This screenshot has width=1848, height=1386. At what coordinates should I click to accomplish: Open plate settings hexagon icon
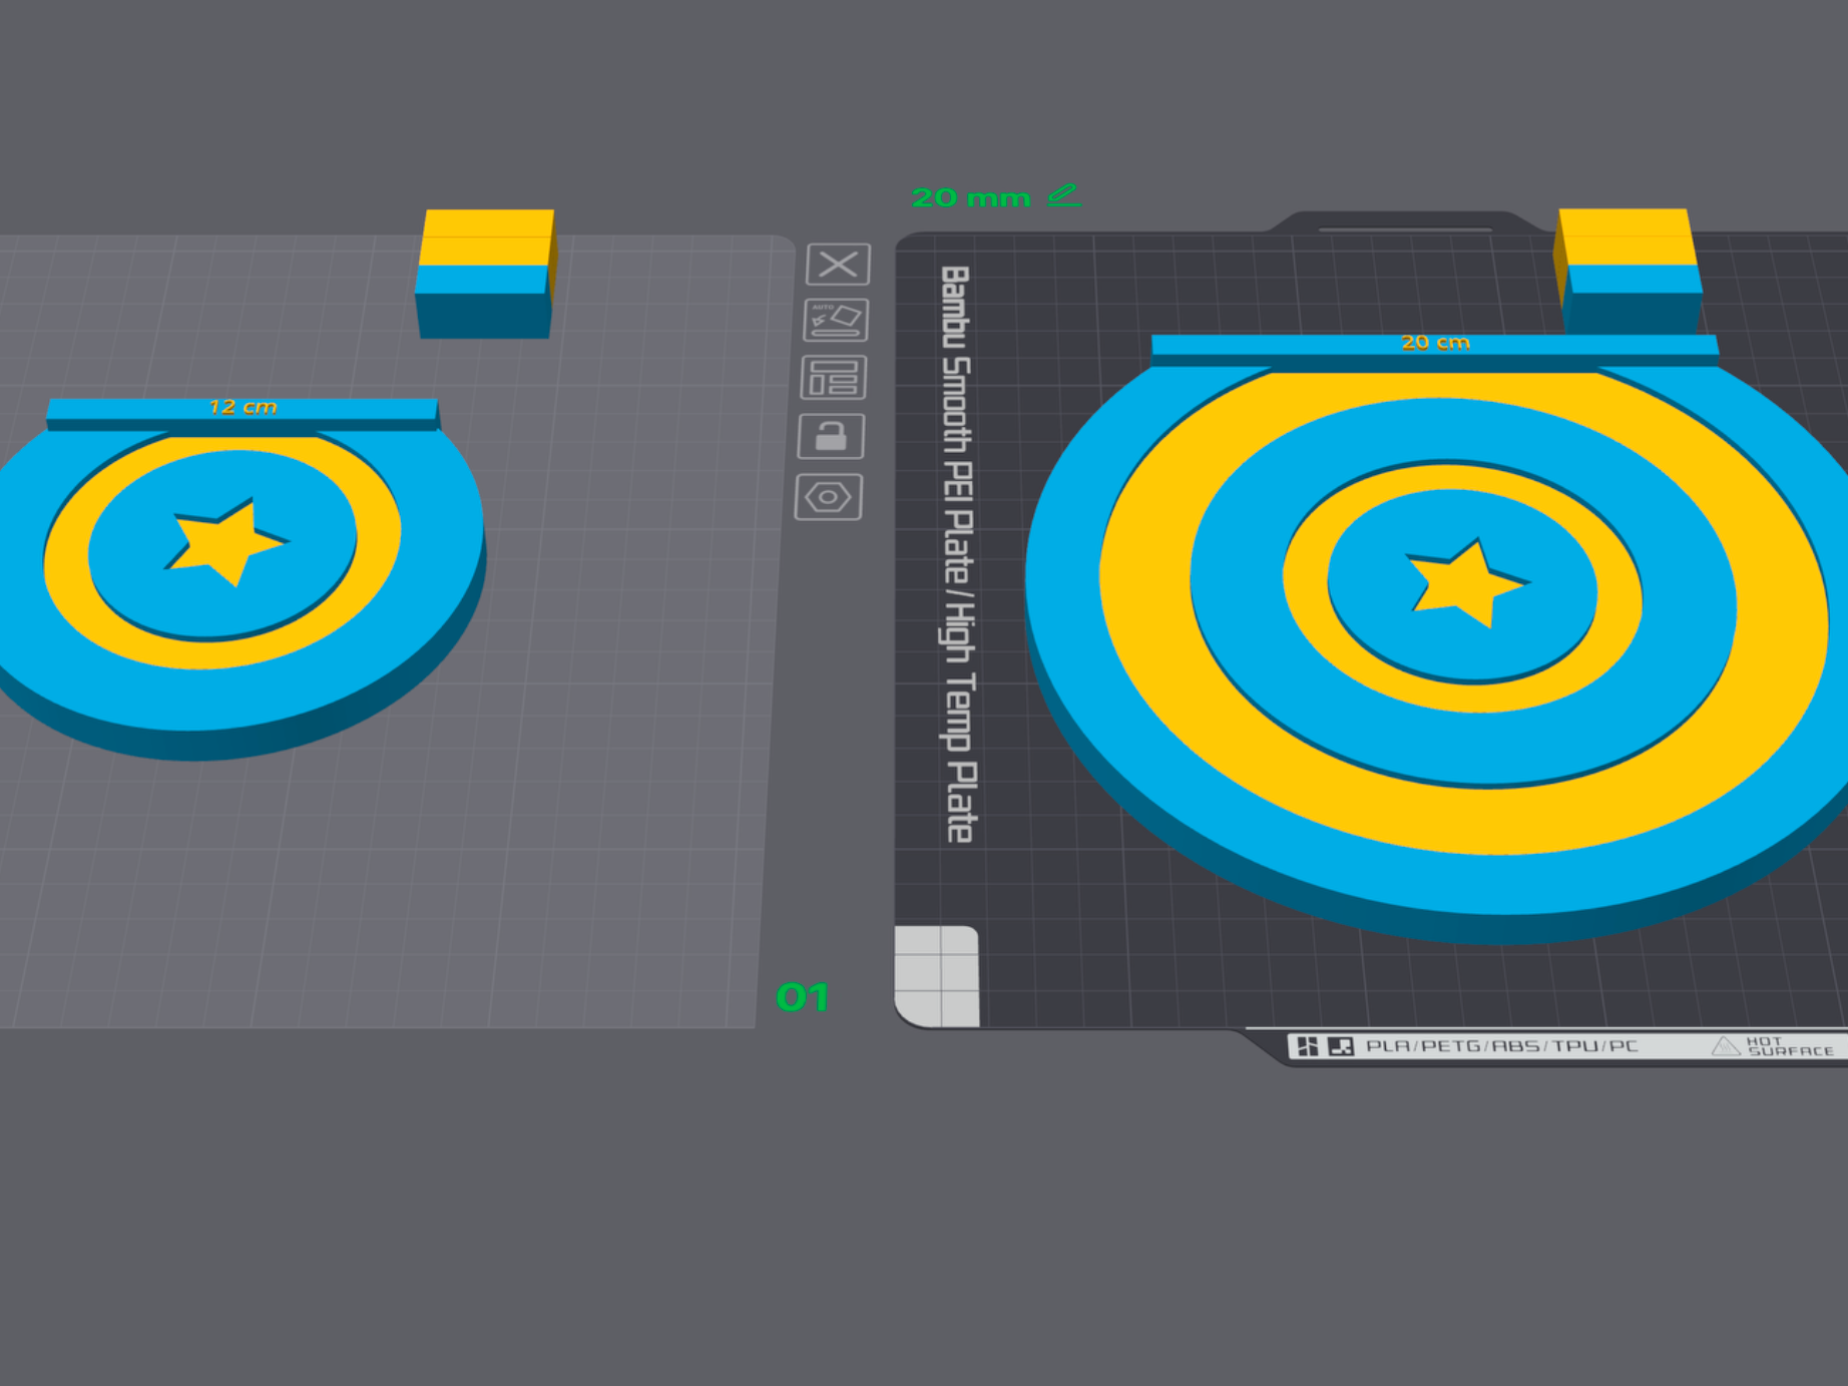pos(828,497)
